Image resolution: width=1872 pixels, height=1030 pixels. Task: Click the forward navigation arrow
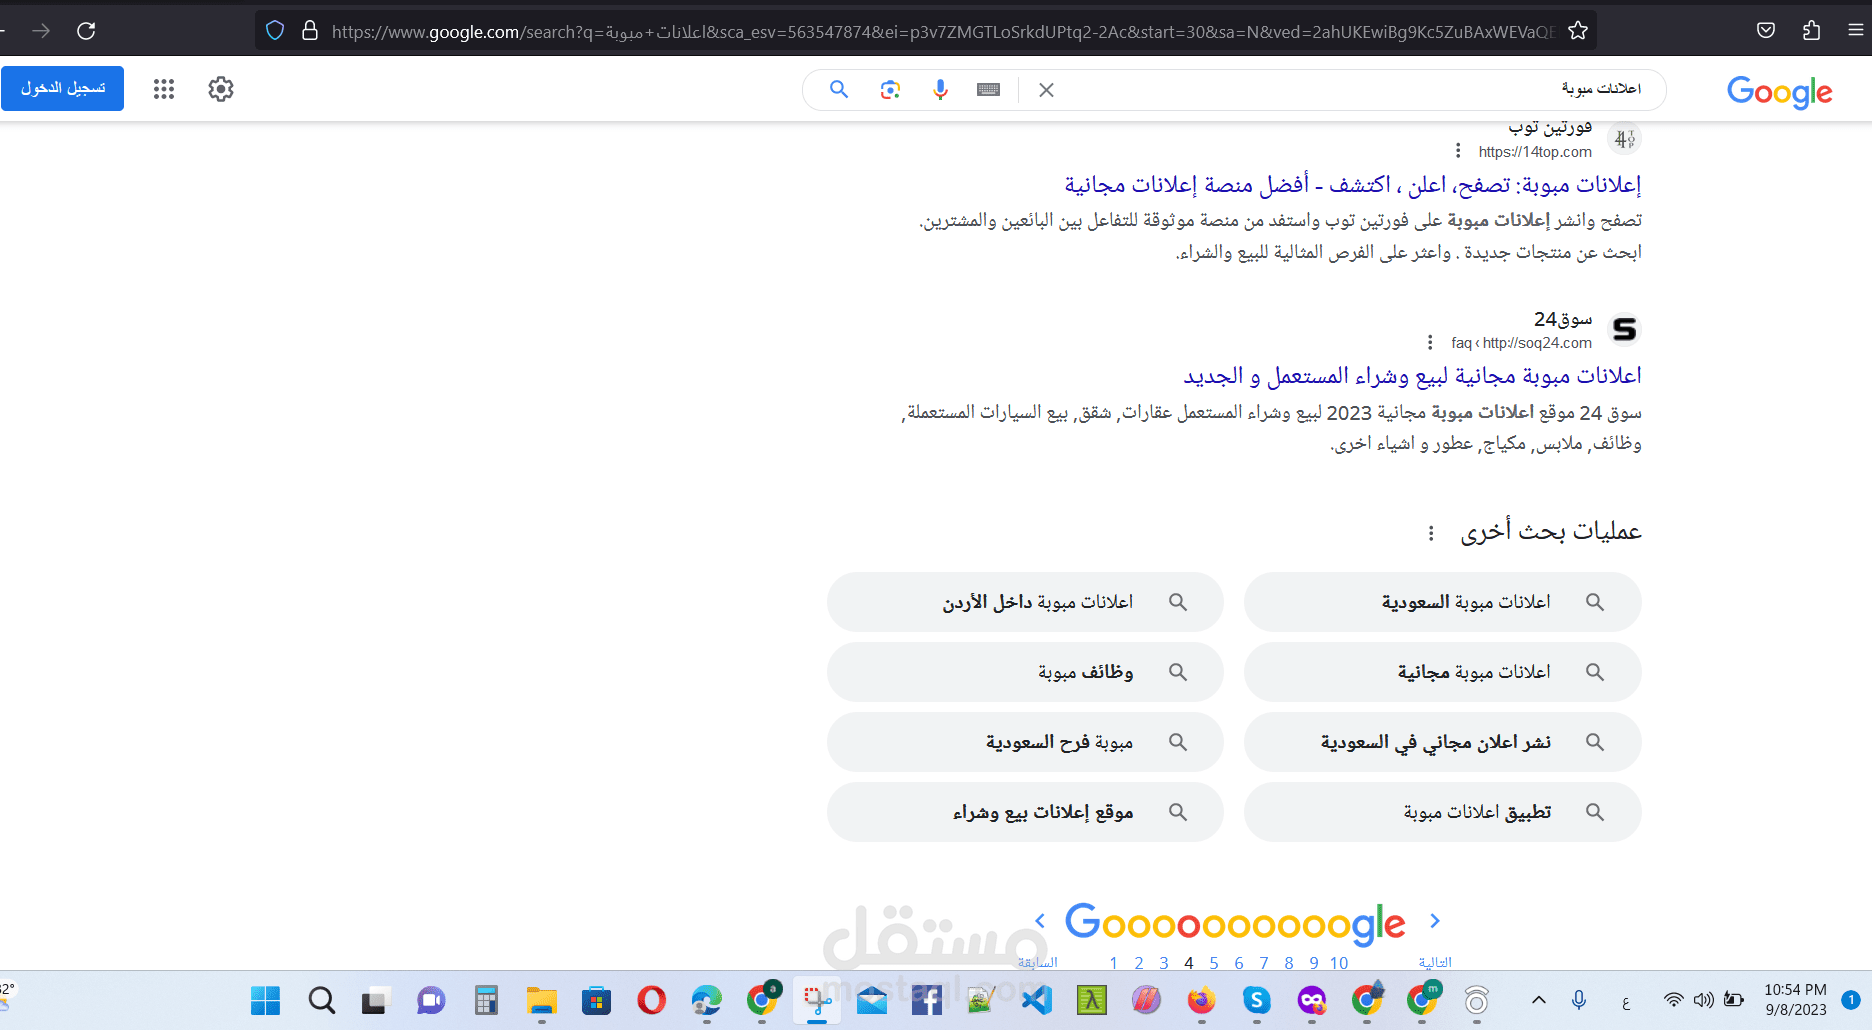click(x=41, y=31)
